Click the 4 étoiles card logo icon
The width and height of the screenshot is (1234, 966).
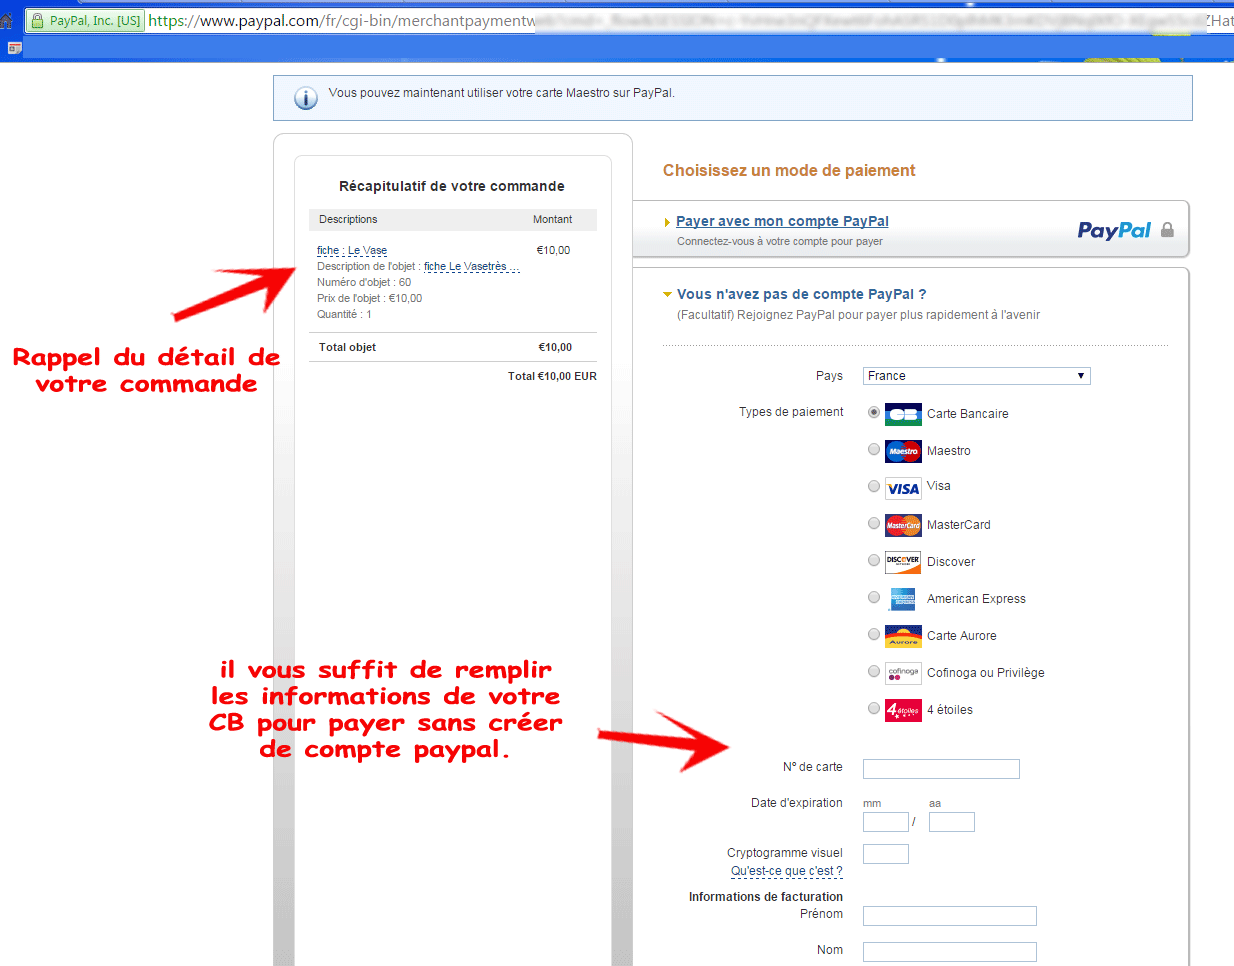pos(903,710)
